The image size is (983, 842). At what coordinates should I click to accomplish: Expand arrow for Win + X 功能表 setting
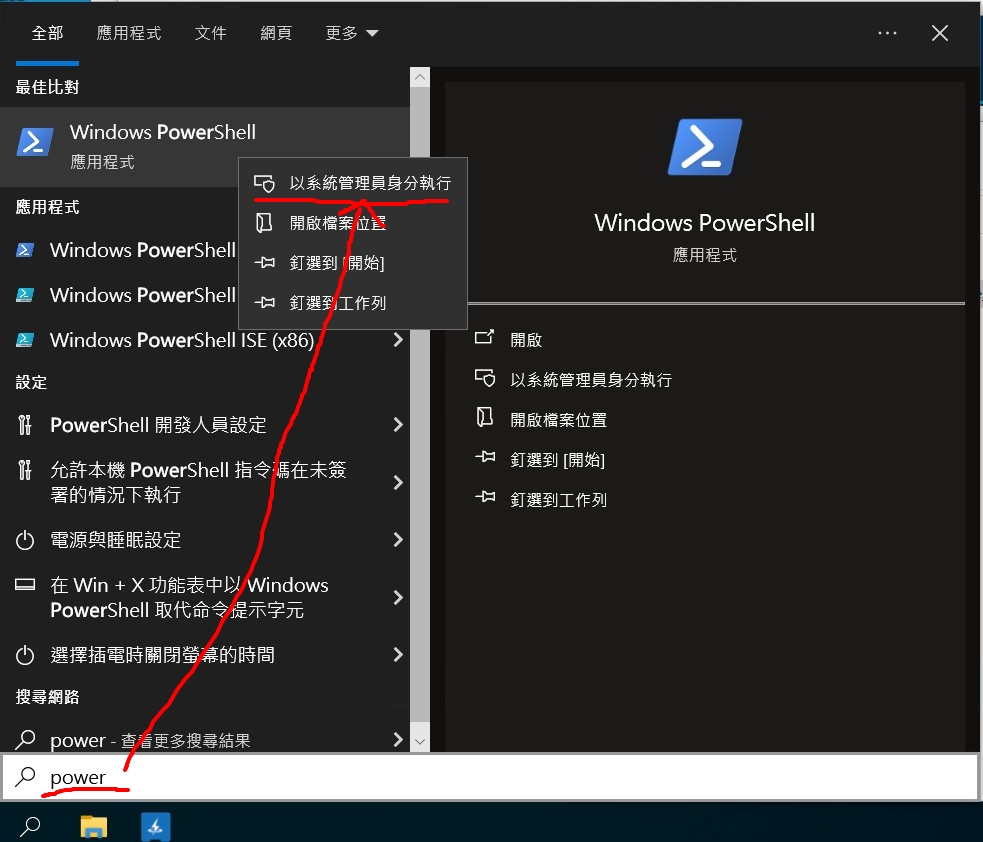click(397, 597)
